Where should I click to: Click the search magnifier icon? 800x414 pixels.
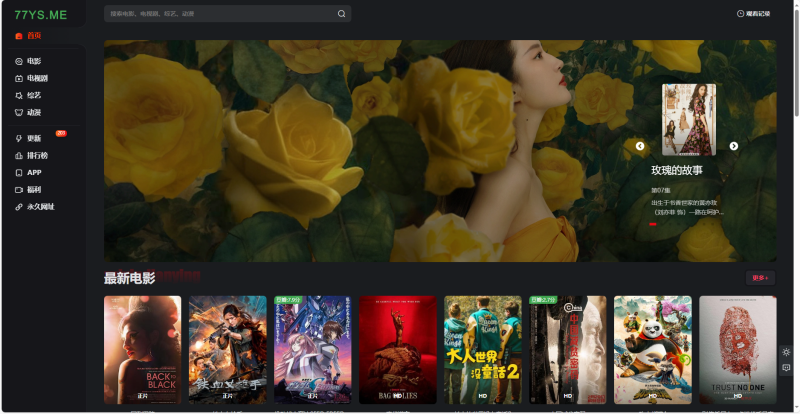pyautogui.click(x=341, y=14)
